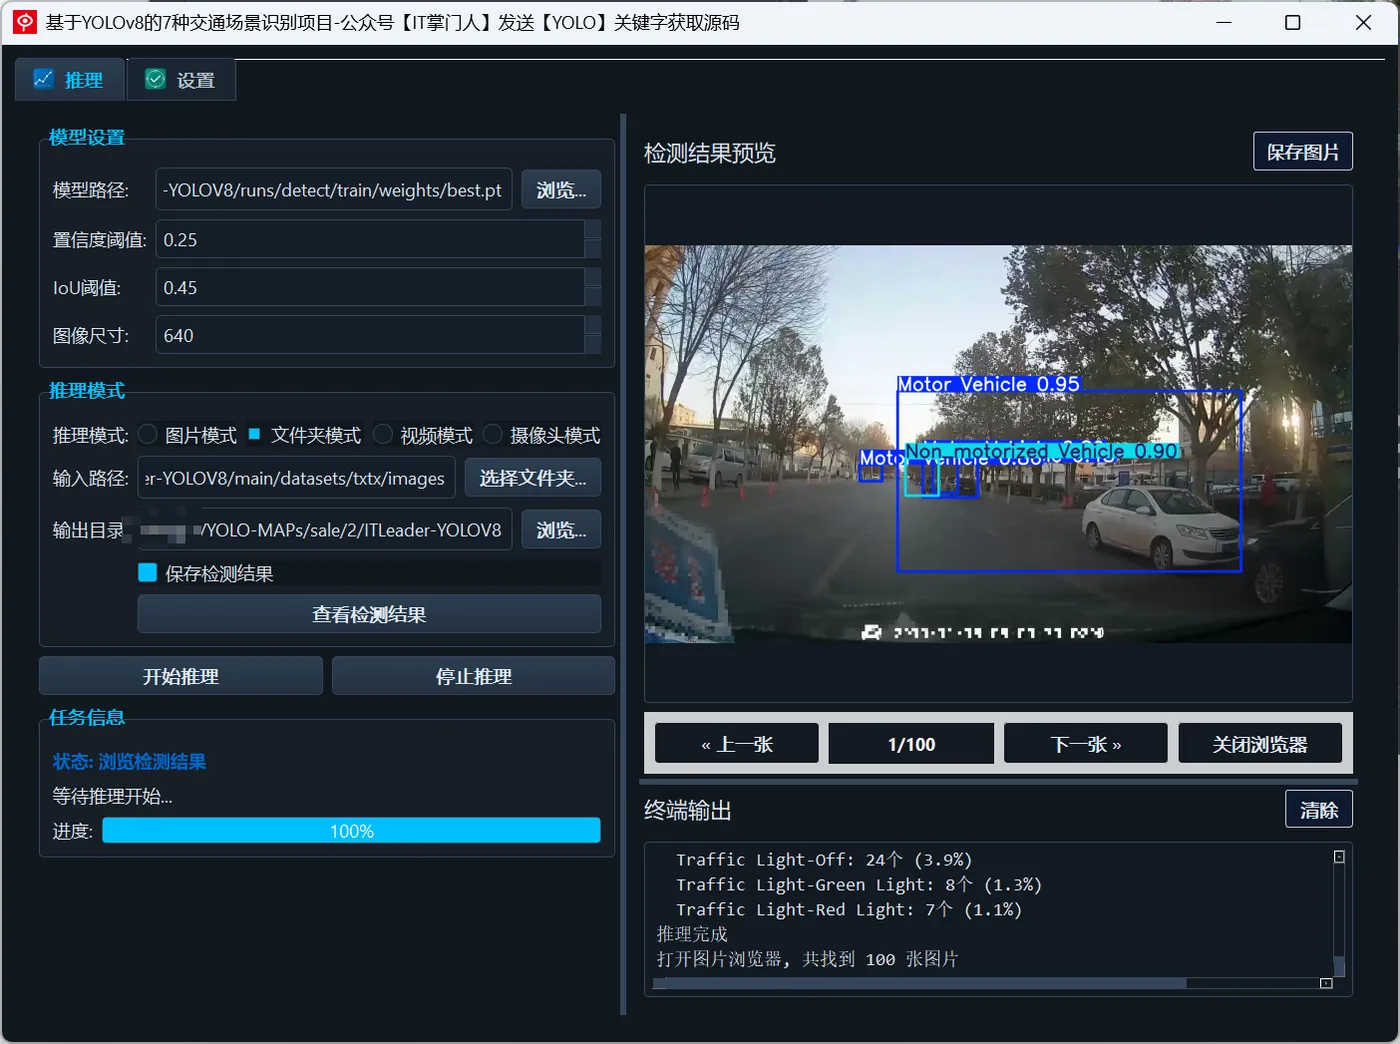Increase the IoU阈值 value with up arrow

(593, 277)
